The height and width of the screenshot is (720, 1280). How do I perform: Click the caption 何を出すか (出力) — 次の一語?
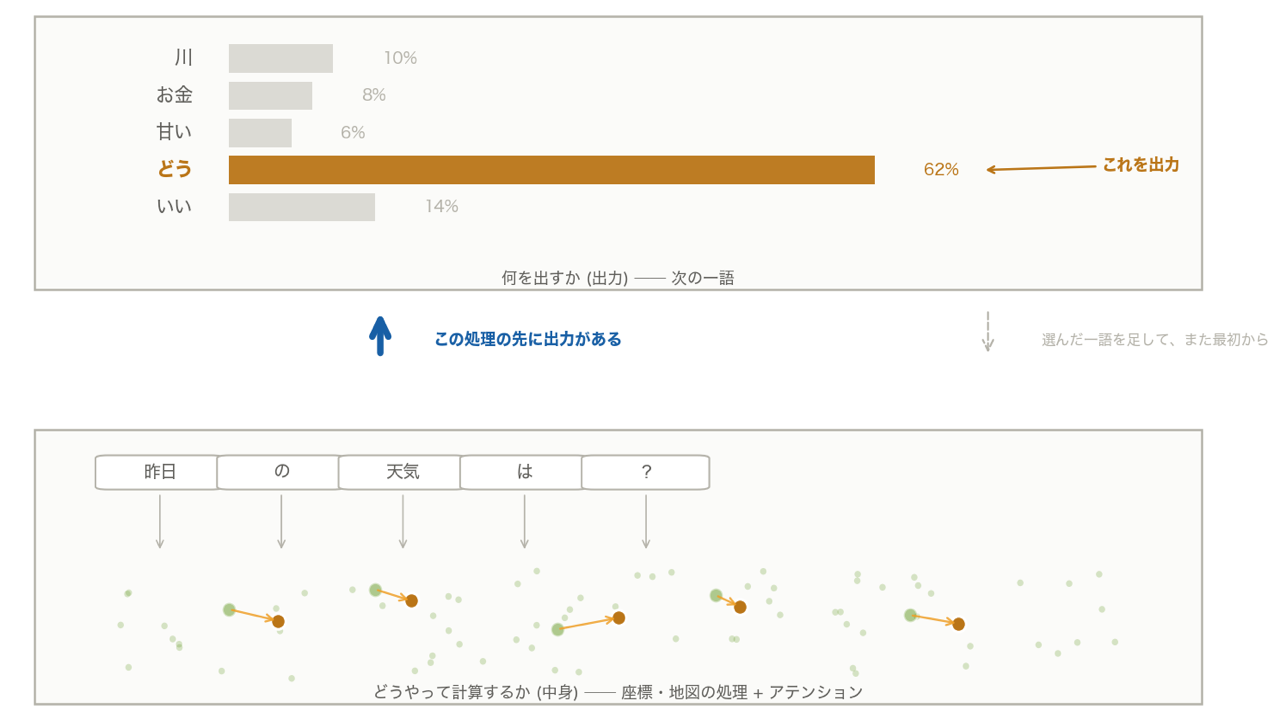[618, 278]
